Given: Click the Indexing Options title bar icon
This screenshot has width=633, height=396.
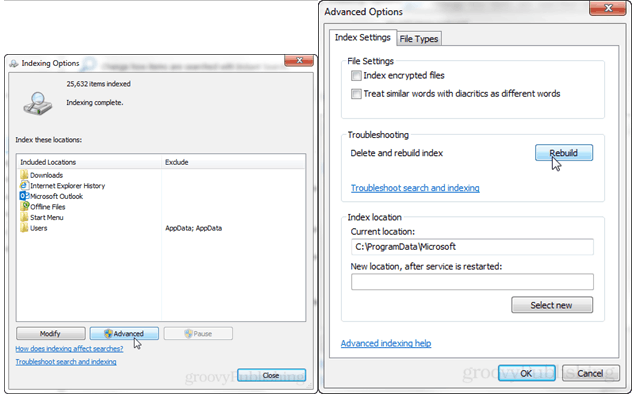Looking at the screenshot, I should pos(14,63).
